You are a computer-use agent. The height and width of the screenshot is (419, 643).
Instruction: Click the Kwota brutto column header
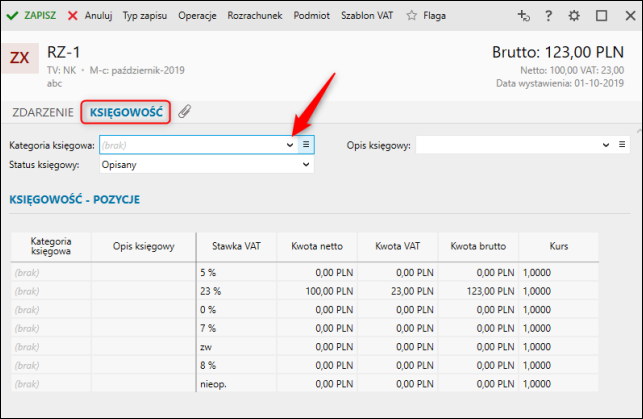point(478,246)
